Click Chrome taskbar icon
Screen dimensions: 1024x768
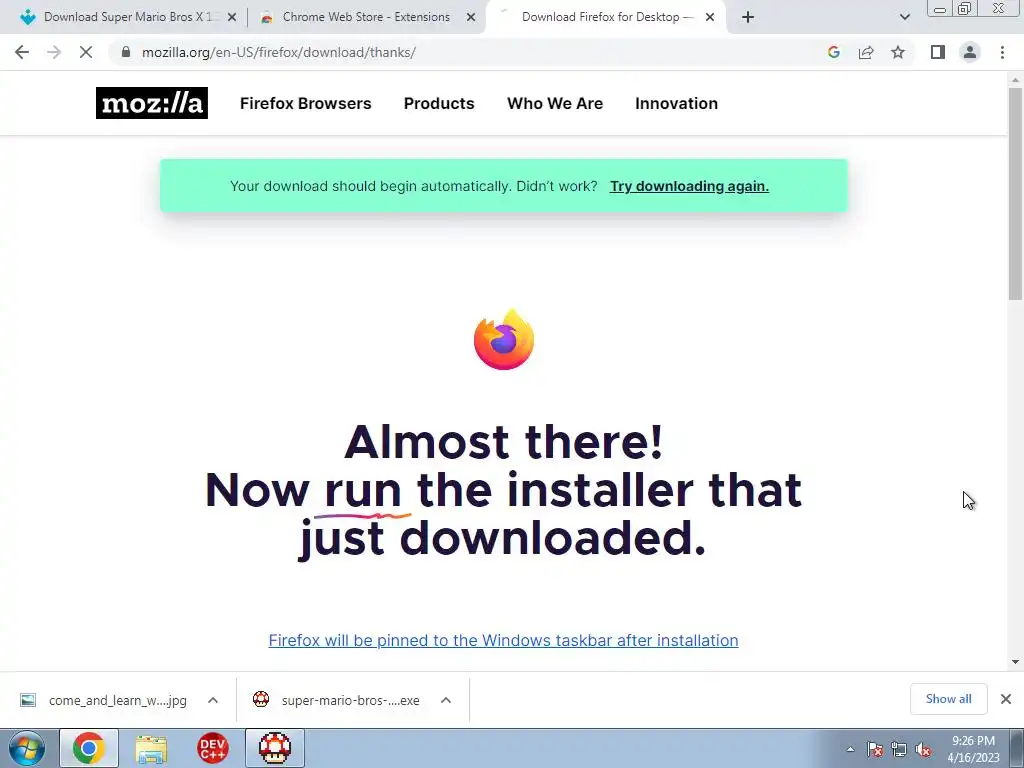89,748
